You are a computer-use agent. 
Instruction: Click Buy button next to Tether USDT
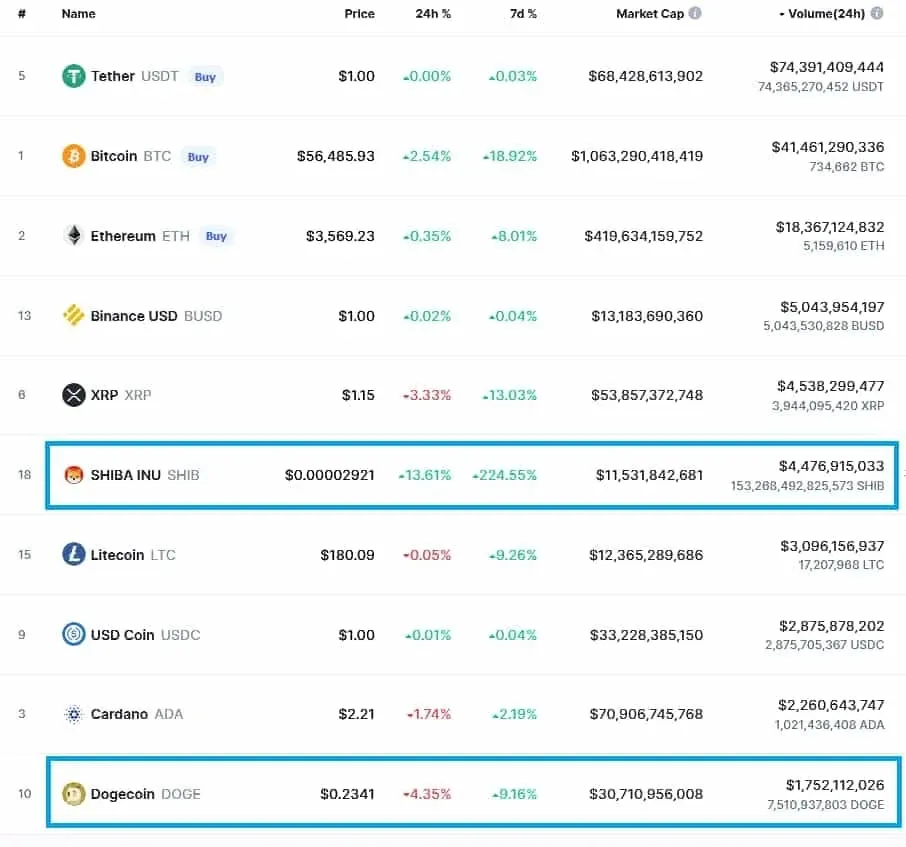[205, 77]
